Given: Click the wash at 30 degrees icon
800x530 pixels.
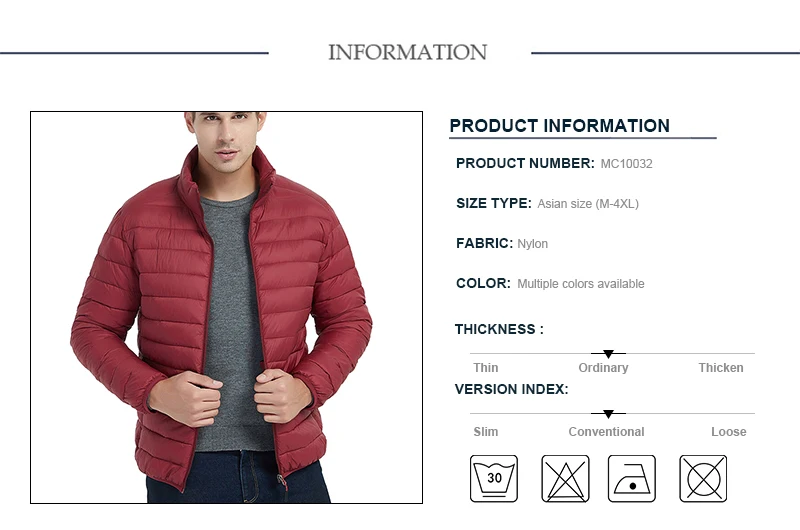Looking at the screenshot, I should (493, 478).
